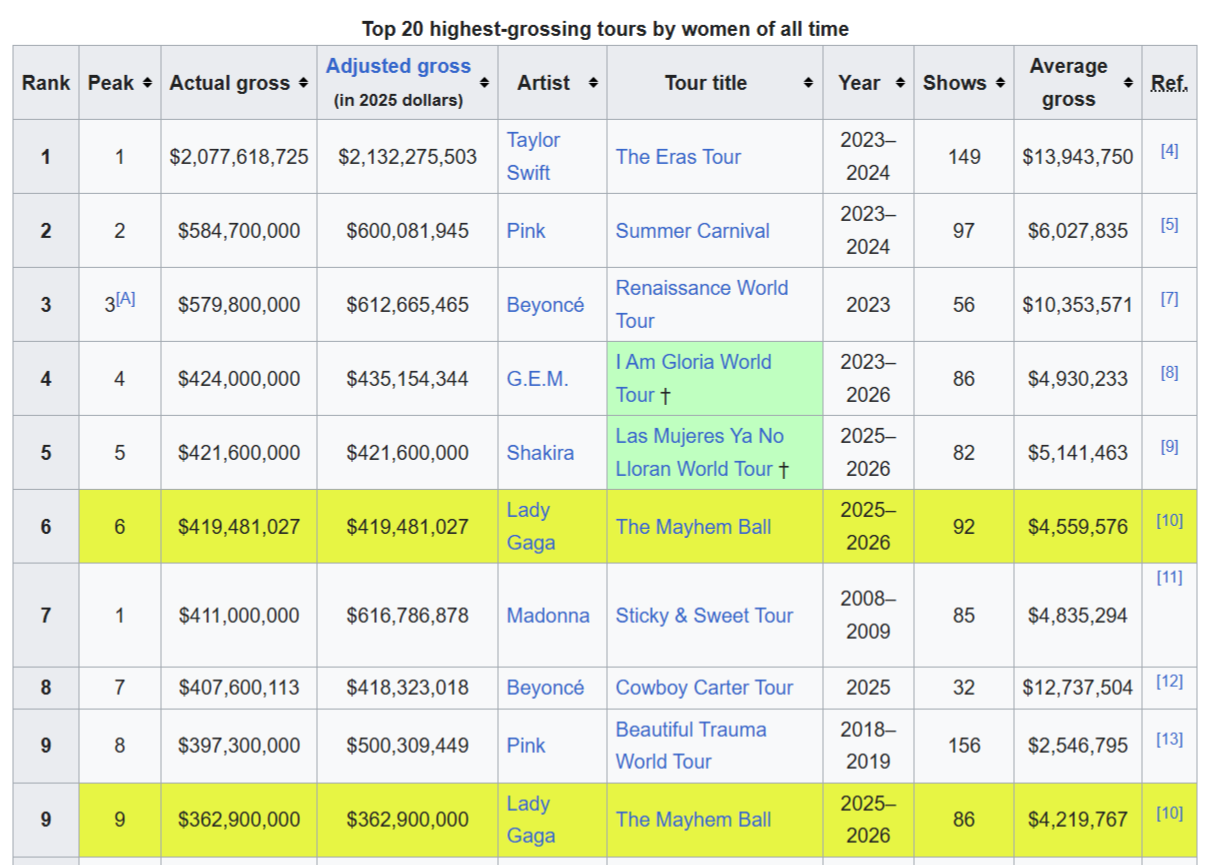1208x865 pixels.
Task: Sort table by Peak column arrows
Action: pyautogui.click(x=148, y=83)
